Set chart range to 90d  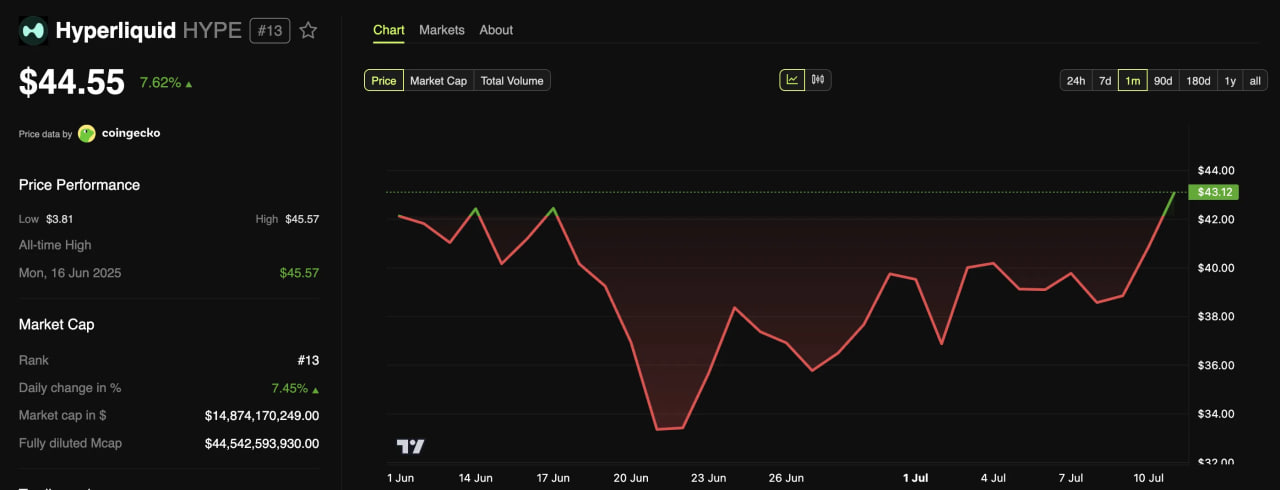1163,81
